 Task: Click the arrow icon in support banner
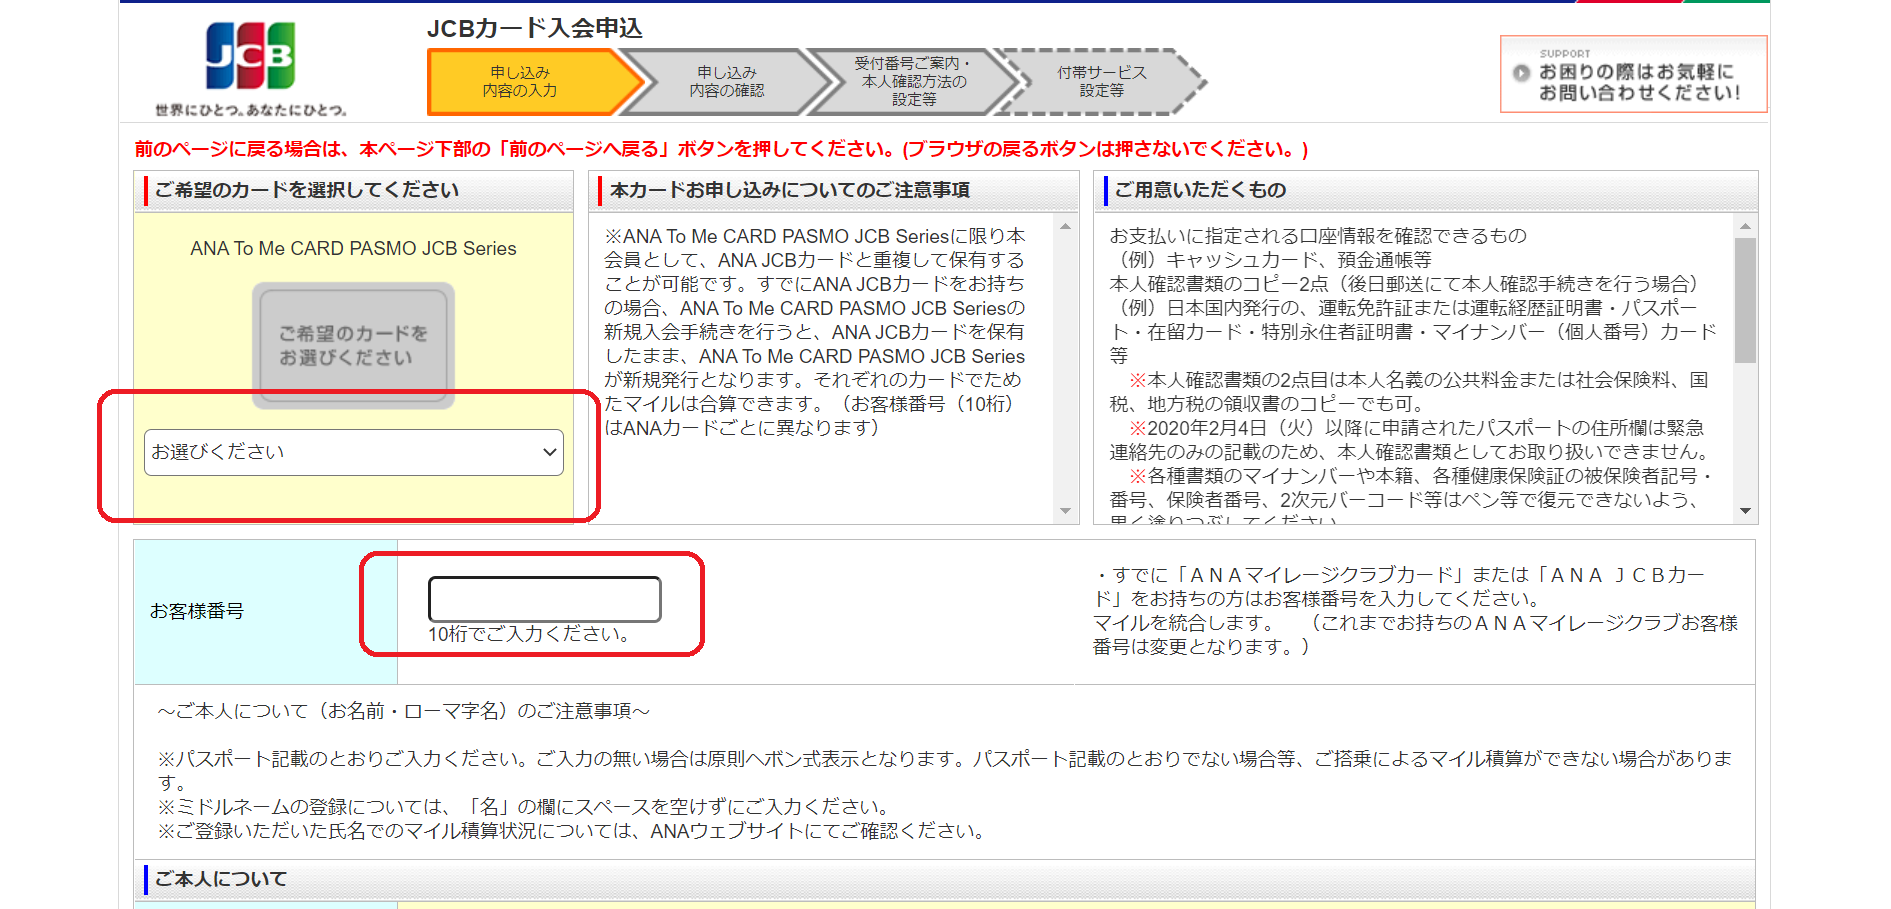[x=1521, y=73]
